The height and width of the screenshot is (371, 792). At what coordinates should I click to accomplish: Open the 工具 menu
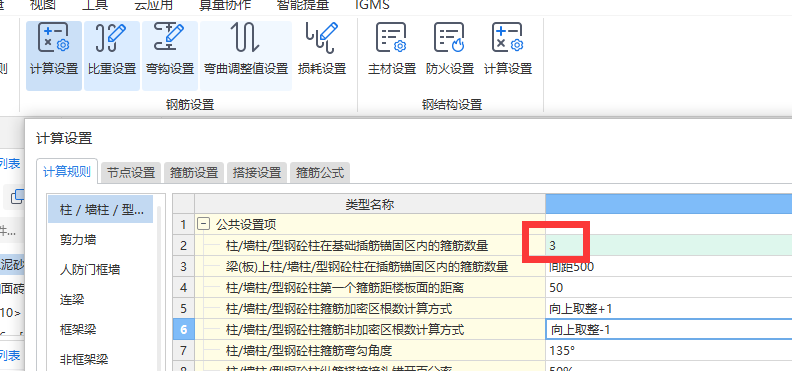[95, 5]
